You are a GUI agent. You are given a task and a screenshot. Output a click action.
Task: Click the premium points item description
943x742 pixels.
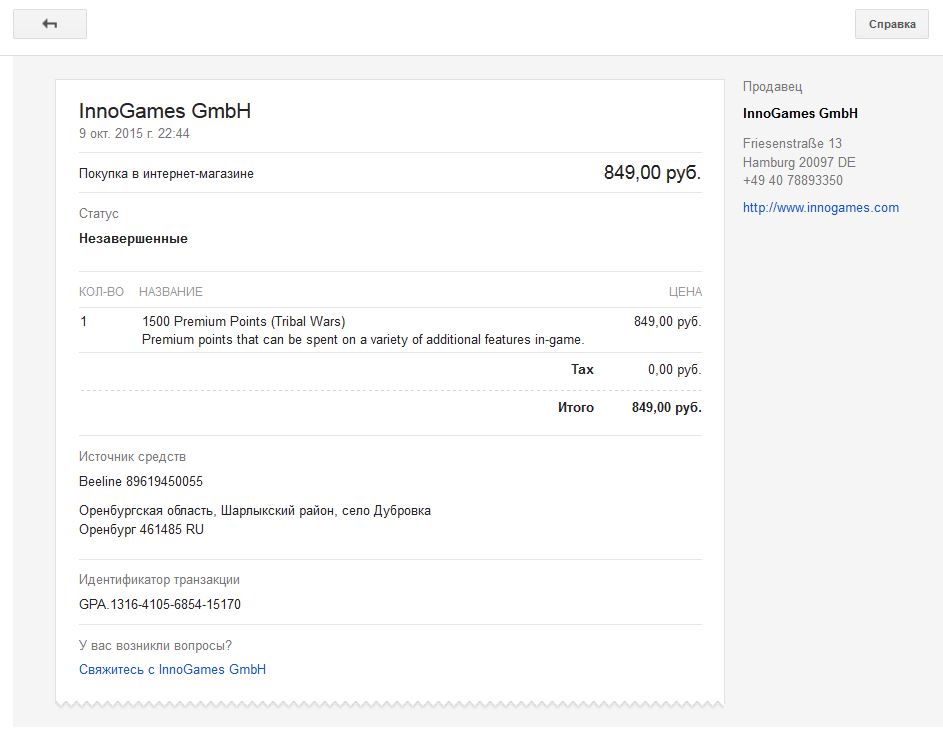pyautogui.click(x=363, y=340)
